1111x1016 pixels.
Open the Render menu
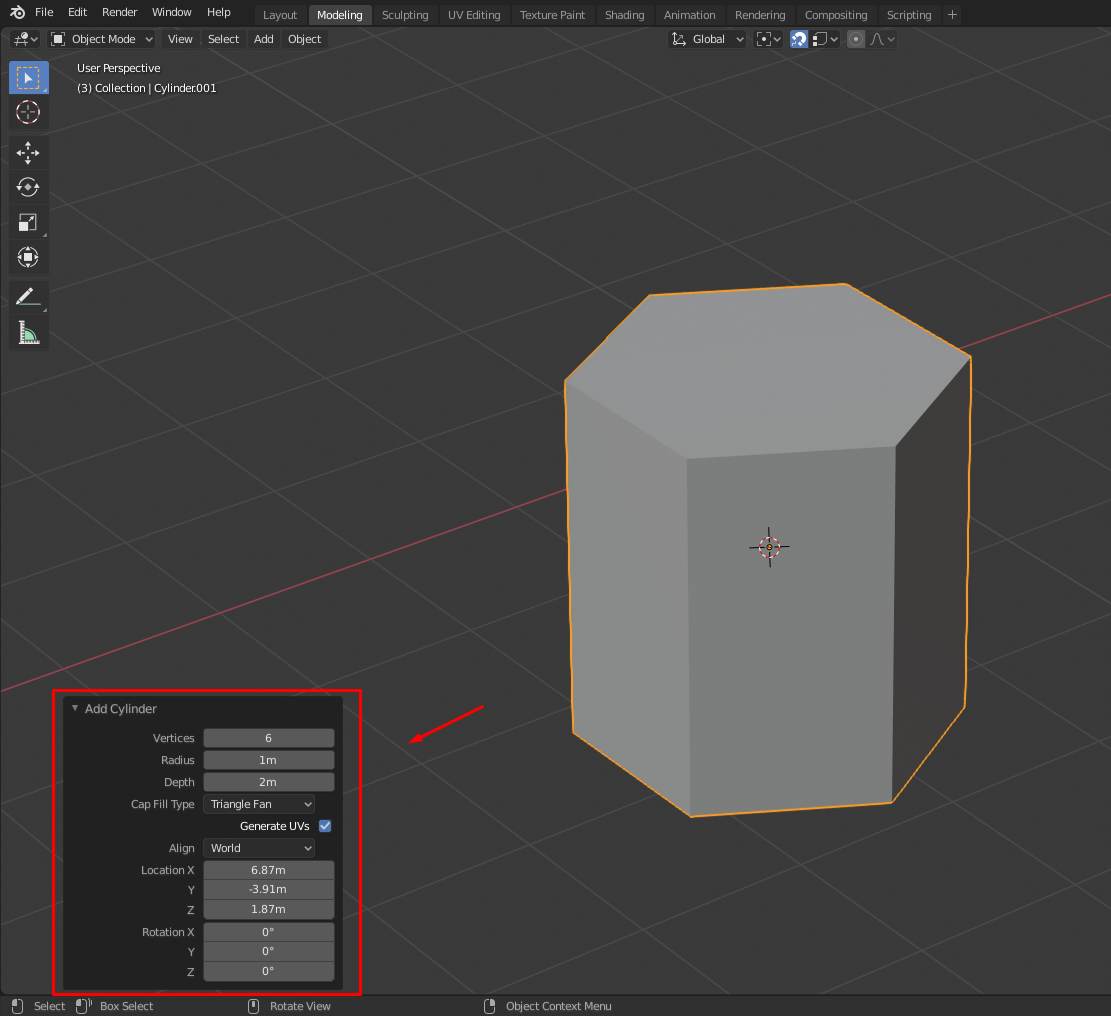pos(120,12)
